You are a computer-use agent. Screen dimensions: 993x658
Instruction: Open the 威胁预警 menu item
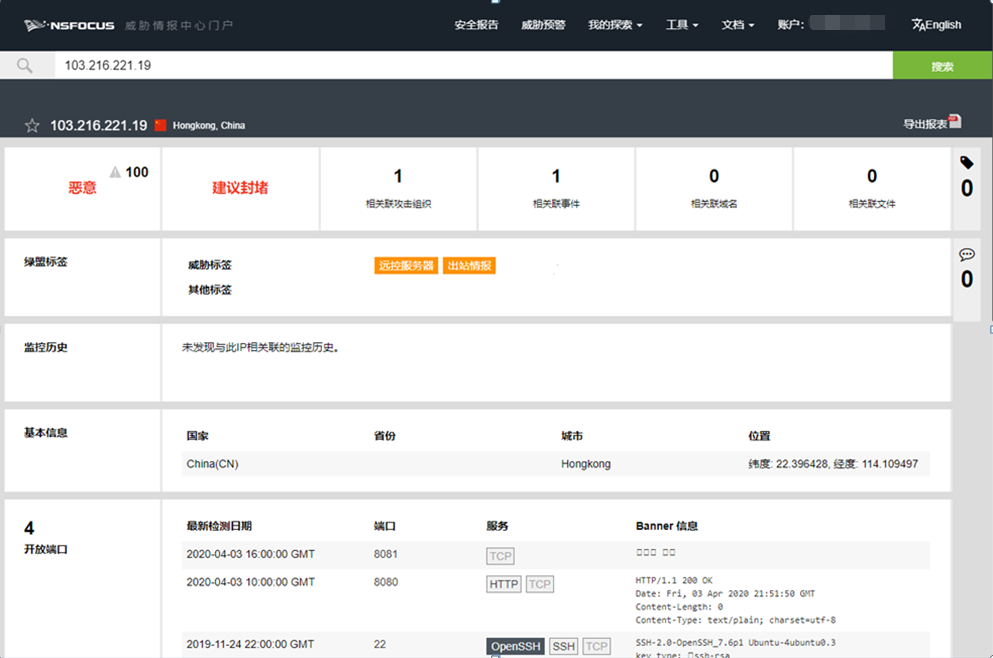coord(543,25)
